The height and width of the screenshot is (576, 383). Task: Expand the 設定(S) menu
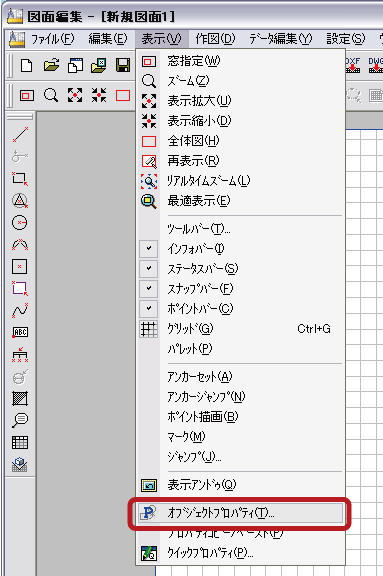click(x=346, y=39)
